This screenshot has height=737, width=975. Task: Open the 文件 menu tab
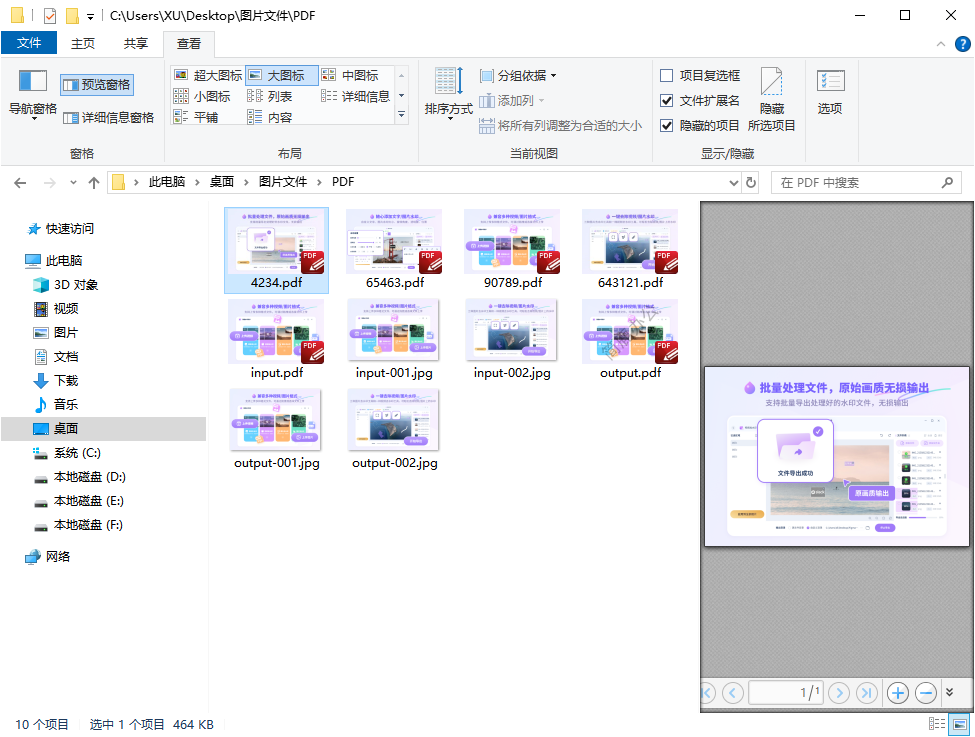point(29,43)
